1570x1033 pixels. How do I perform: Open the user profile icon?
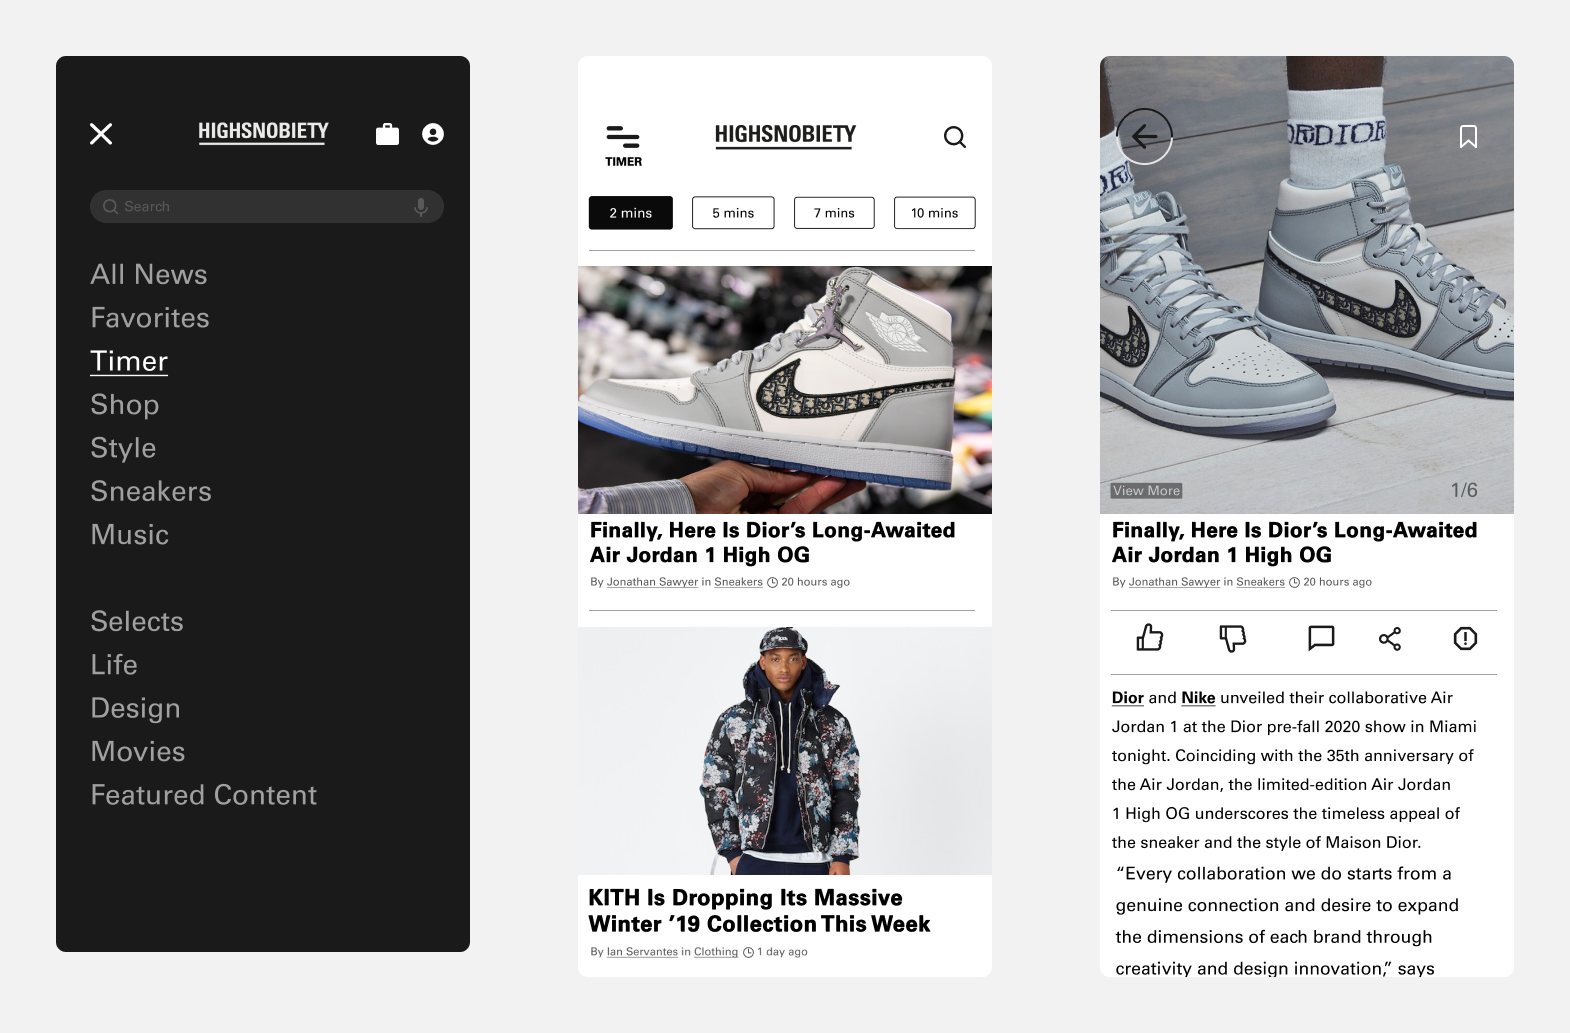coord(433,134)
